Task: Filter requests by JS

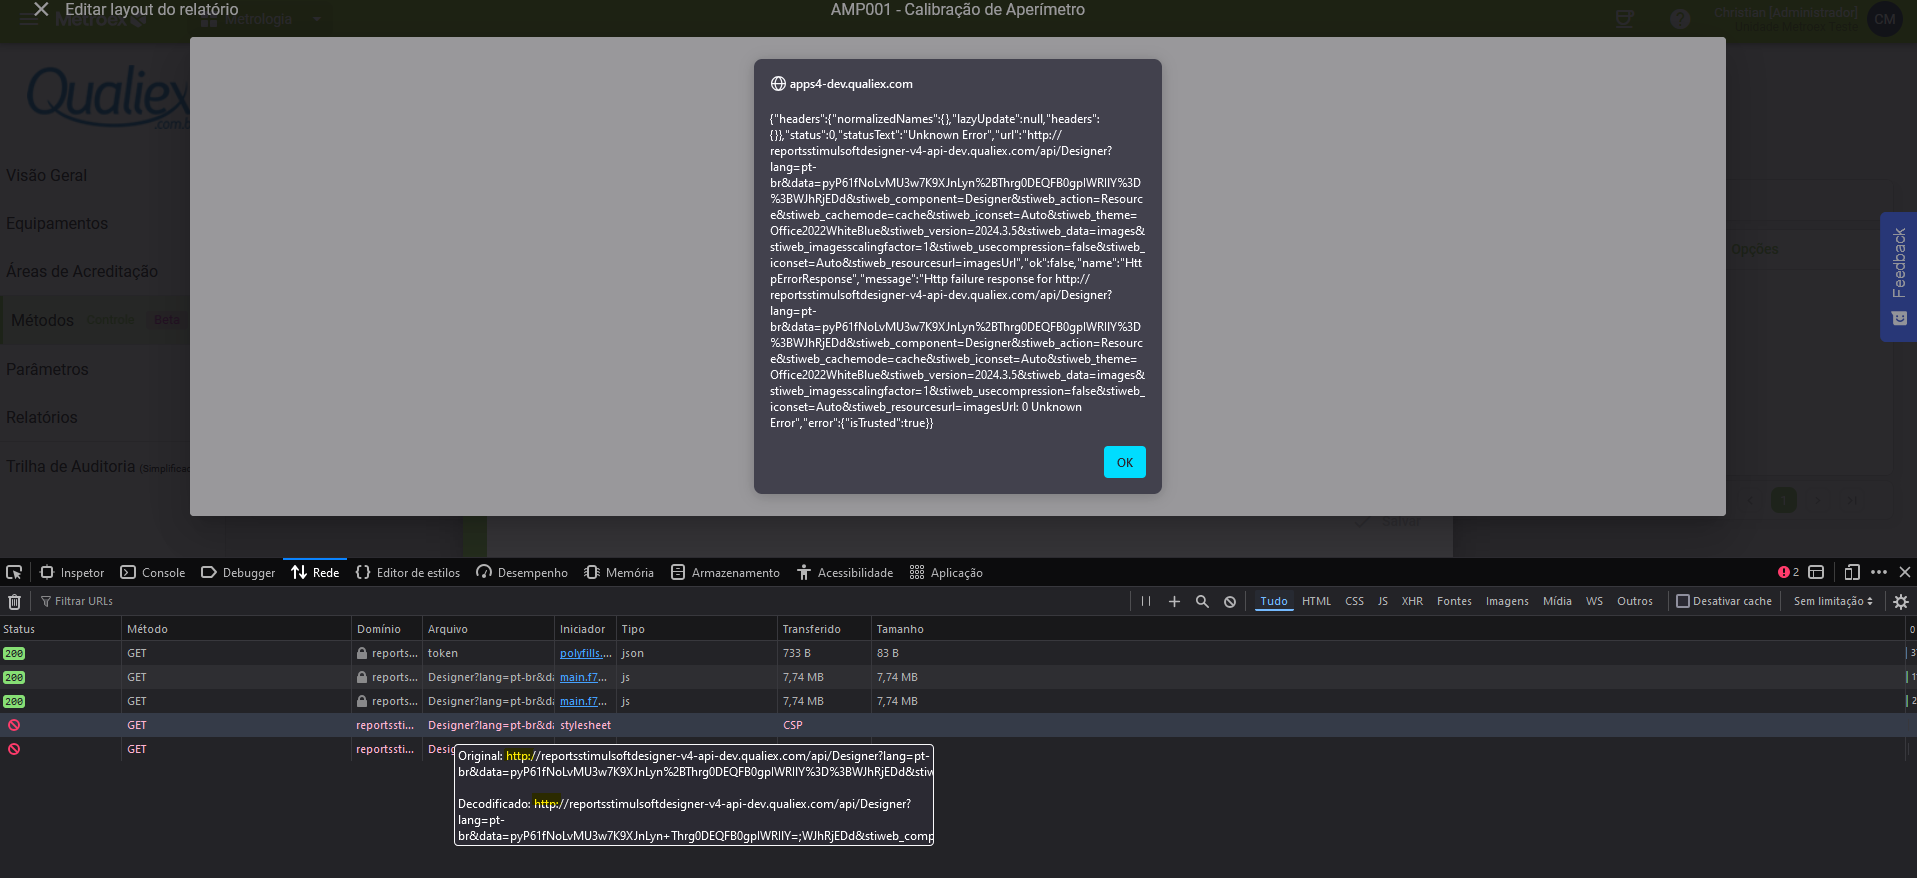Action: (x=1383, y=601)
